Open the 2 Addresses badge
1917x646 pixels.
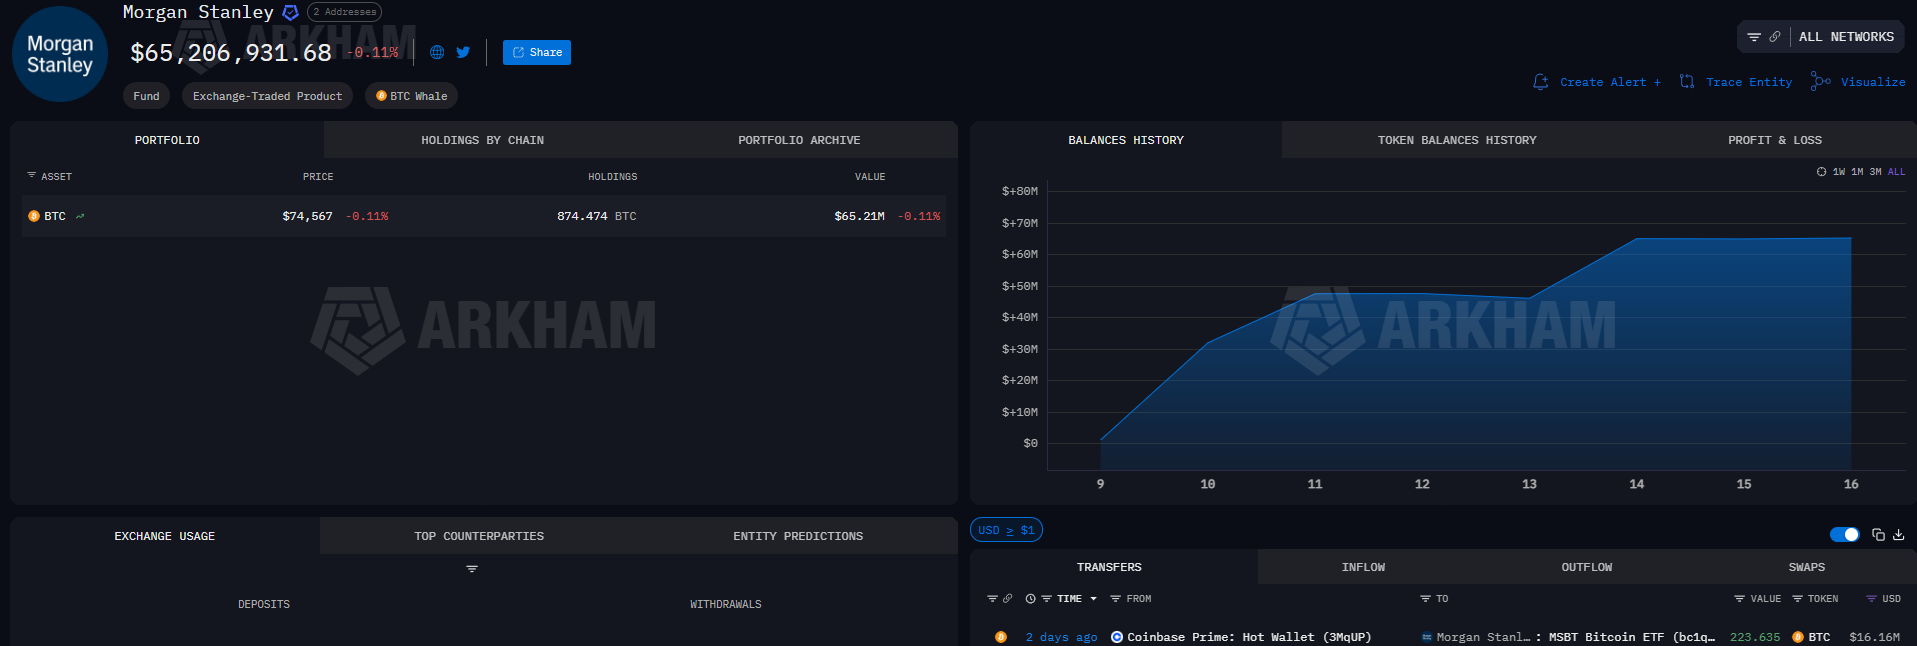click(344, 12)
